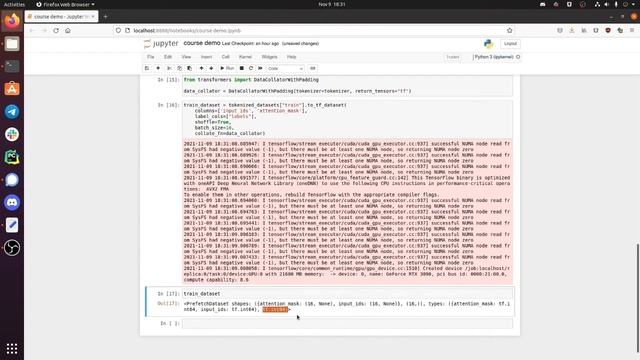Click the Jupyter logo
The image size is (640, 360).
161,43
